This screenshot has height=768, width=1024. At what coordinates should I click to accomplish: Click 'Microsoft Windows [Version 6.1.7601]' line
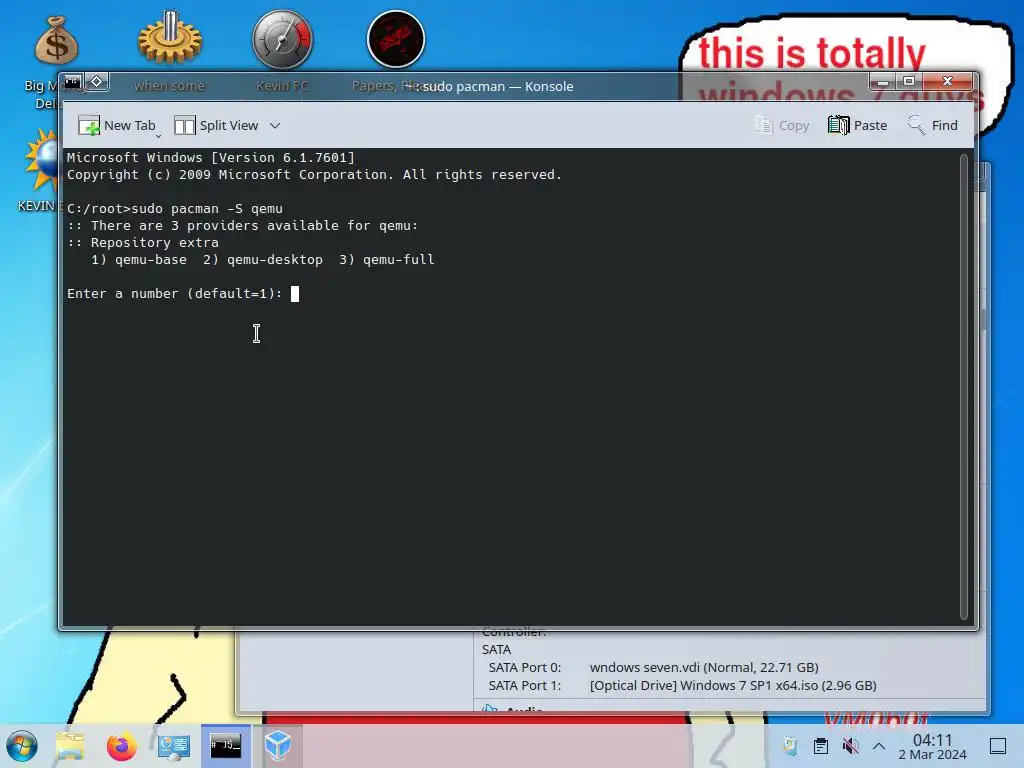pyautogui.click(x=210, y=157)
